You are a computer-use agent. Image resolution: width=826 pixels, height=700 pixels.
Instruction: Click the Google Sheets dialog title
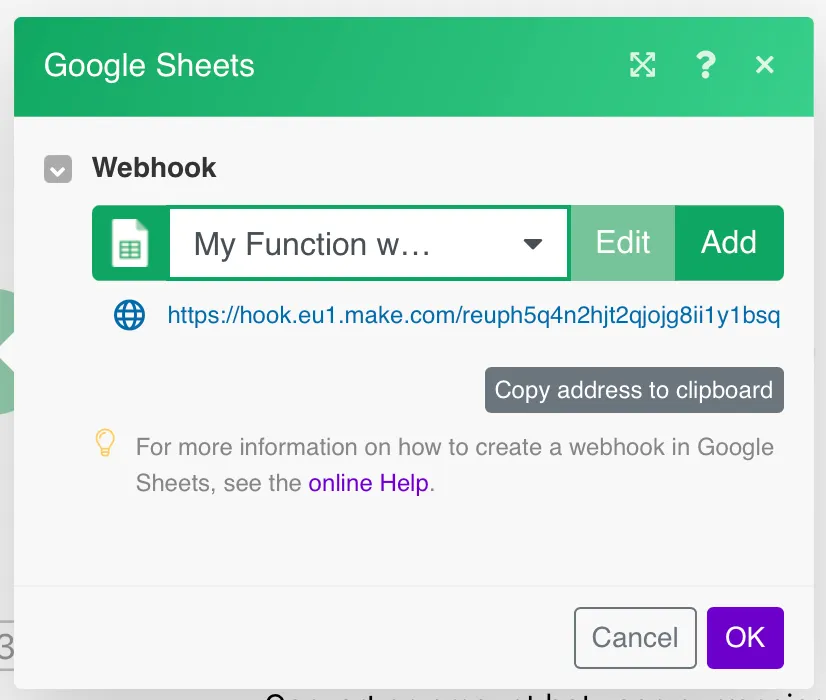click(x=149, y=66)
